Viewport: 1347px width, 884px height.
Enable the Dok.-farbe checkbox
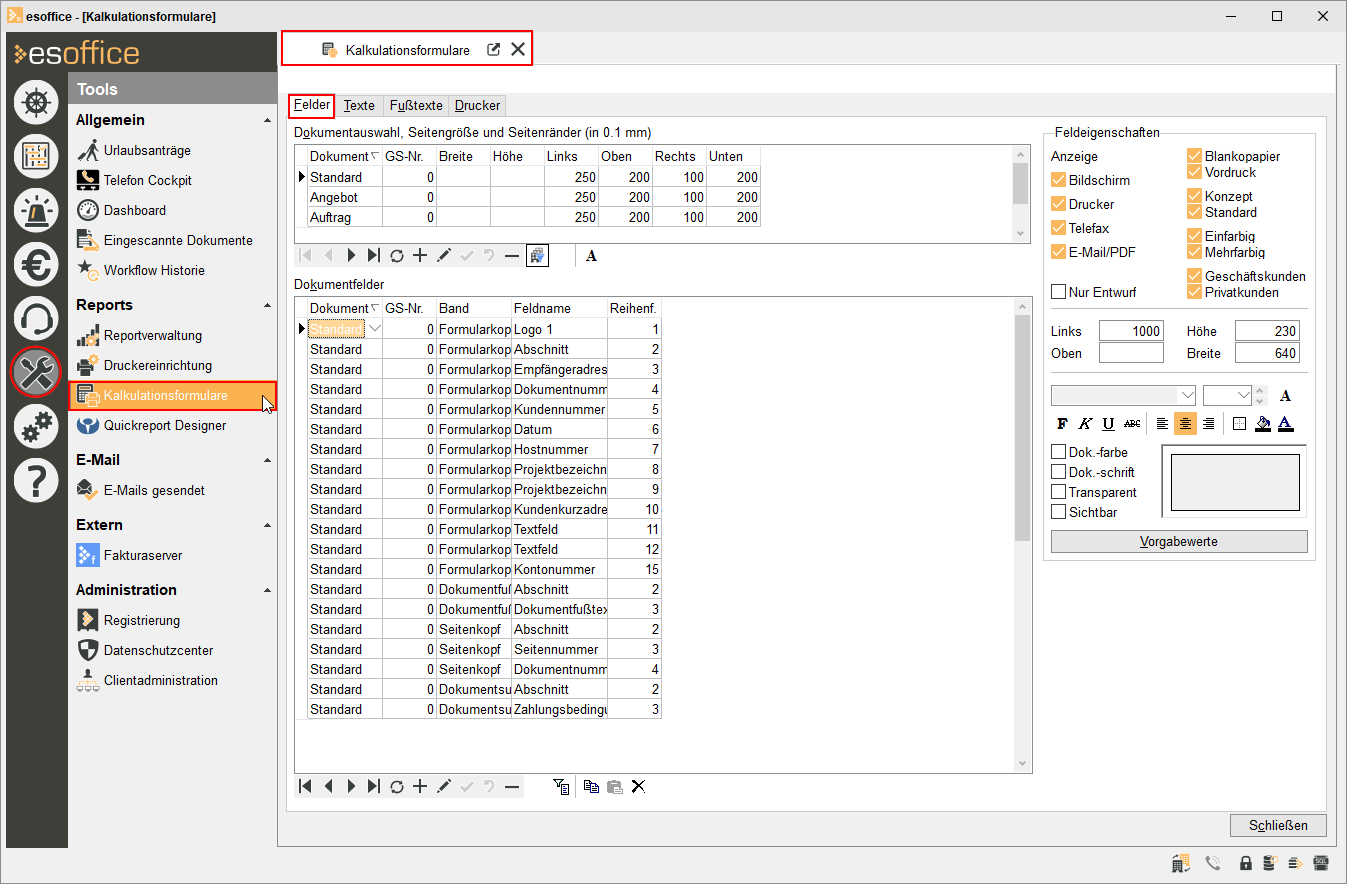pyautogui.click(x=1059, y=452)
